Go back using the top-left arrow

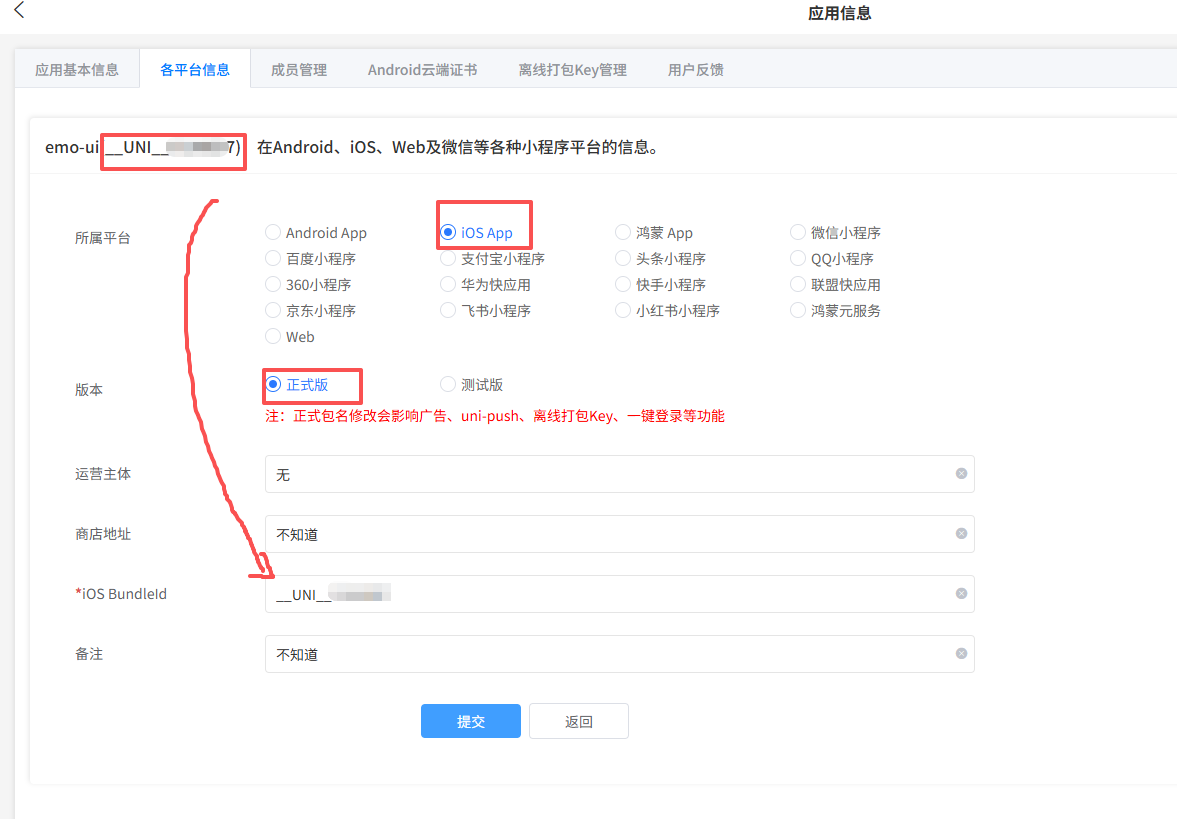(20, 10)
